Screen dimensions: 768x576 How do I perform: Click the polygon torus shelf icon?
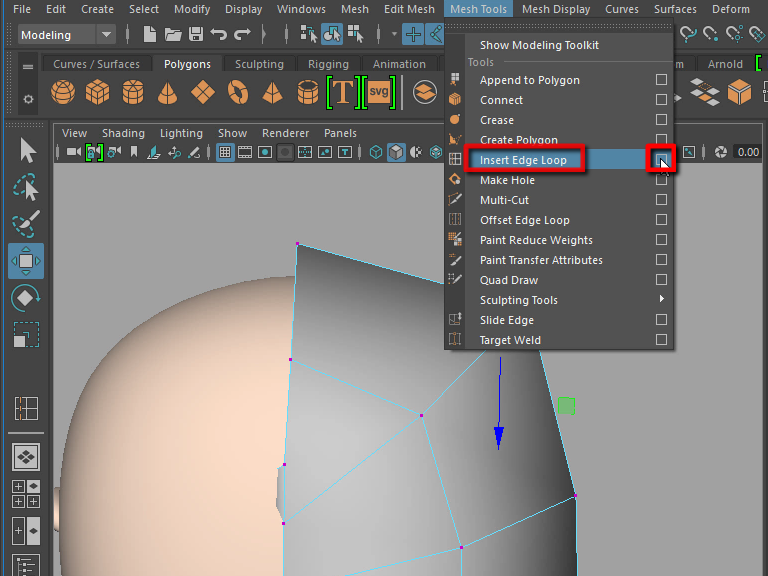238,94
